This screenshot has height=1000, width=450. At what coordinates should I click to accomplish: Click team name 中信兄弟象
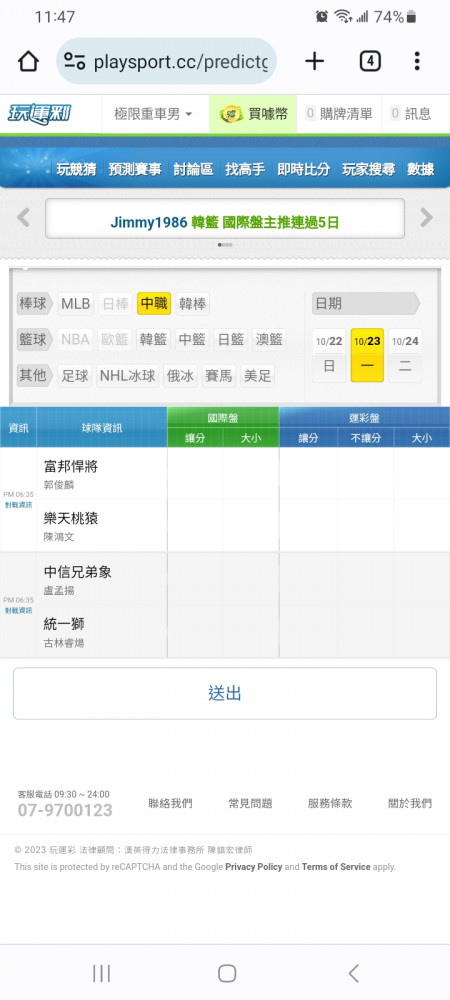coord(78,571)
